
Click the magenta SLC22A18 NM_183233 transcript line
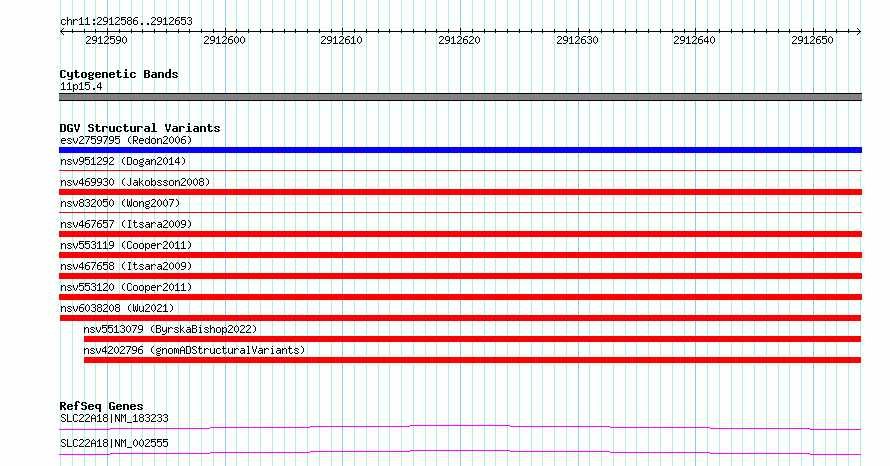pos(460,427)
